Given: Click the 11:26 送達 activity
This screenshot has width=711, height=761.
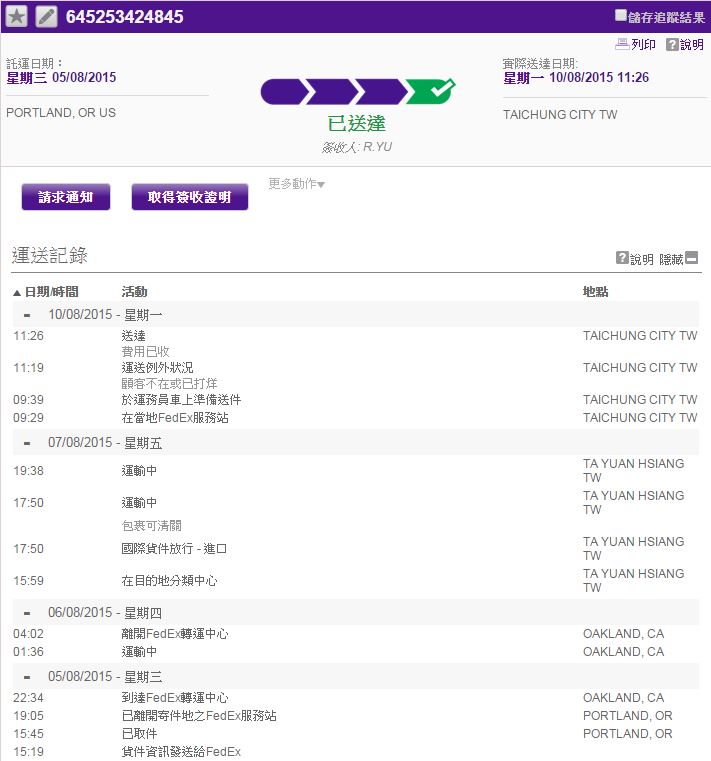Looking at the screenshot, I should (x=133, y=336).
